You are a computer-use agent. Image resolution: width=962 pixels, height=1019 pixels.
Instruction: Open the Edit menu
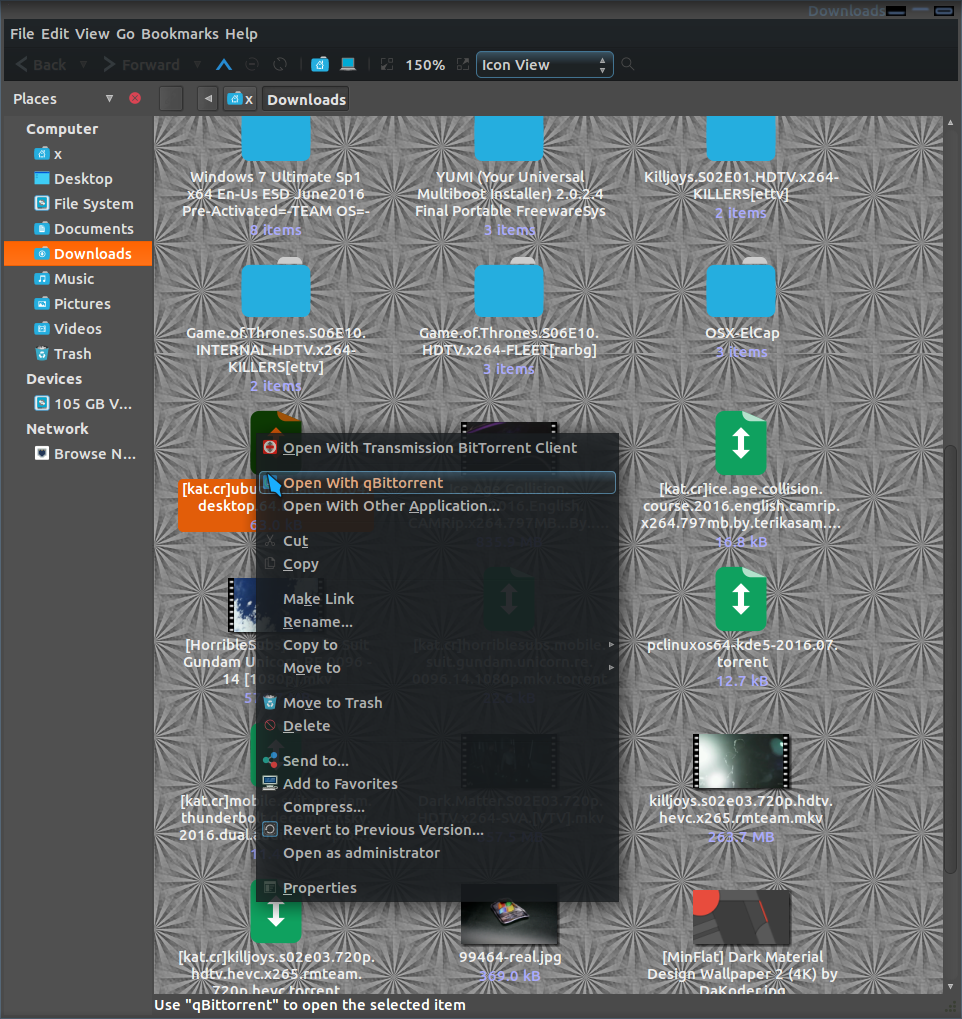(x=55, y=34)
